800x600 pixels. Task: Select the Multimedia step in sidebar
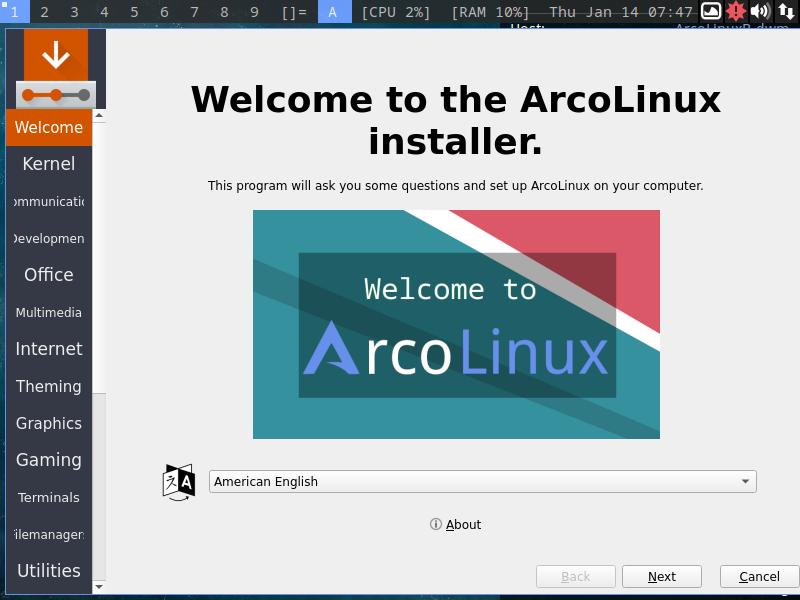point(49,312)
